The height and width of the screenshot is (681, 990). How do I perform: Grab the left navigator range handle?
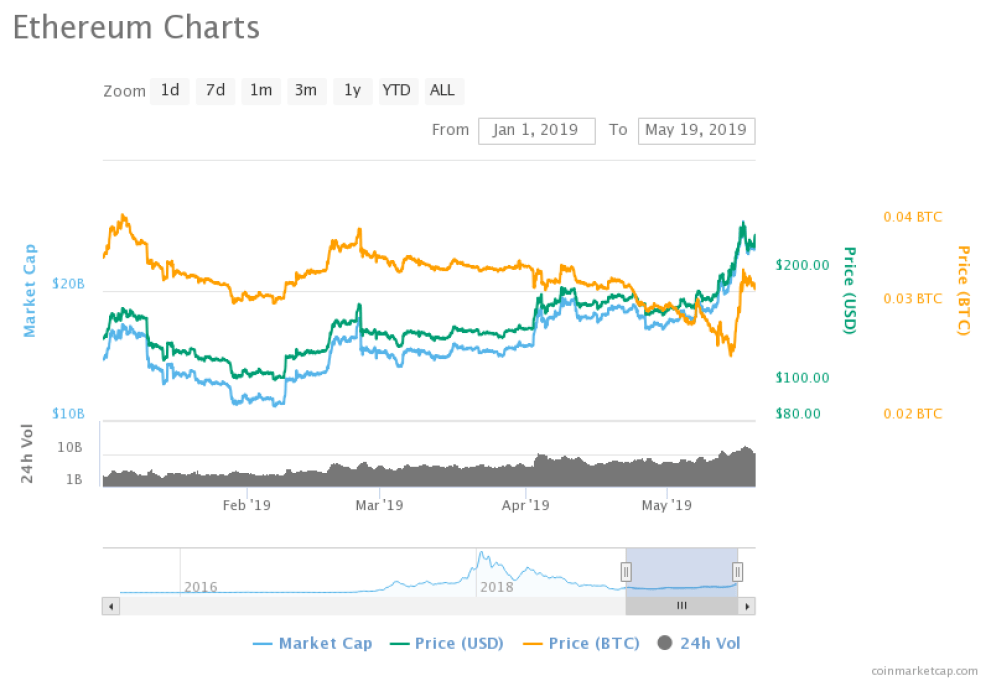pyautogui.click(x=626, y=572)
